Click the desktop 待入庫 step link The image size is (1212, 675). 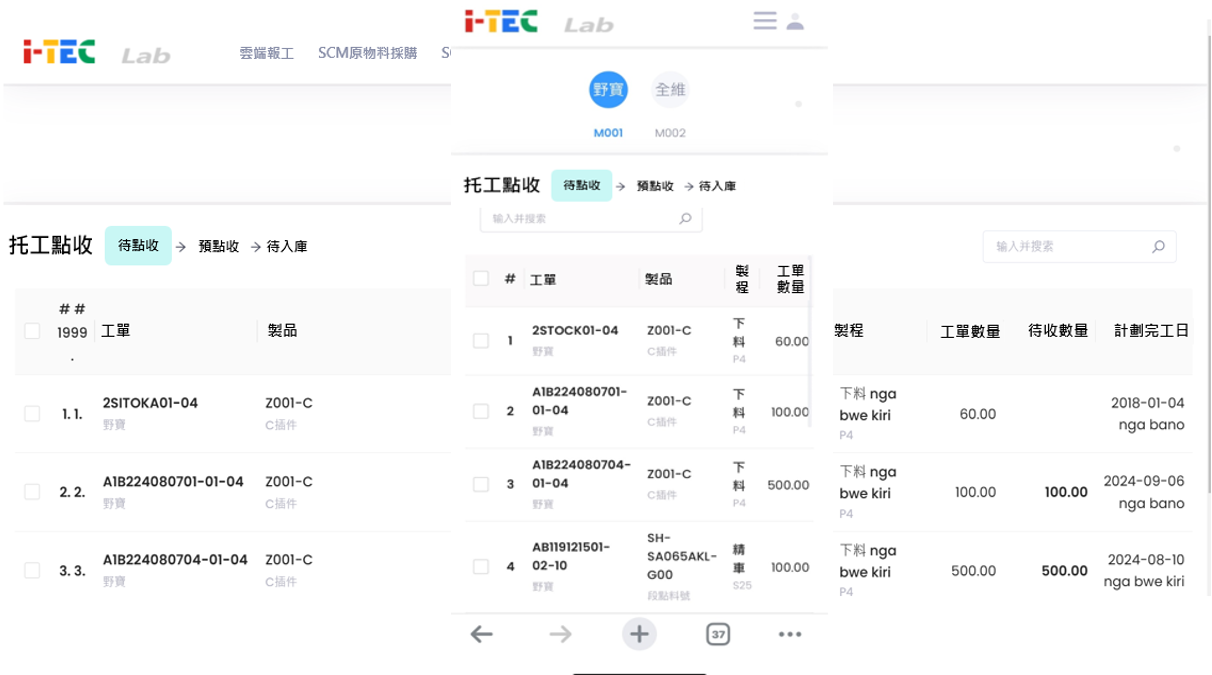click(x=287, y=246)
